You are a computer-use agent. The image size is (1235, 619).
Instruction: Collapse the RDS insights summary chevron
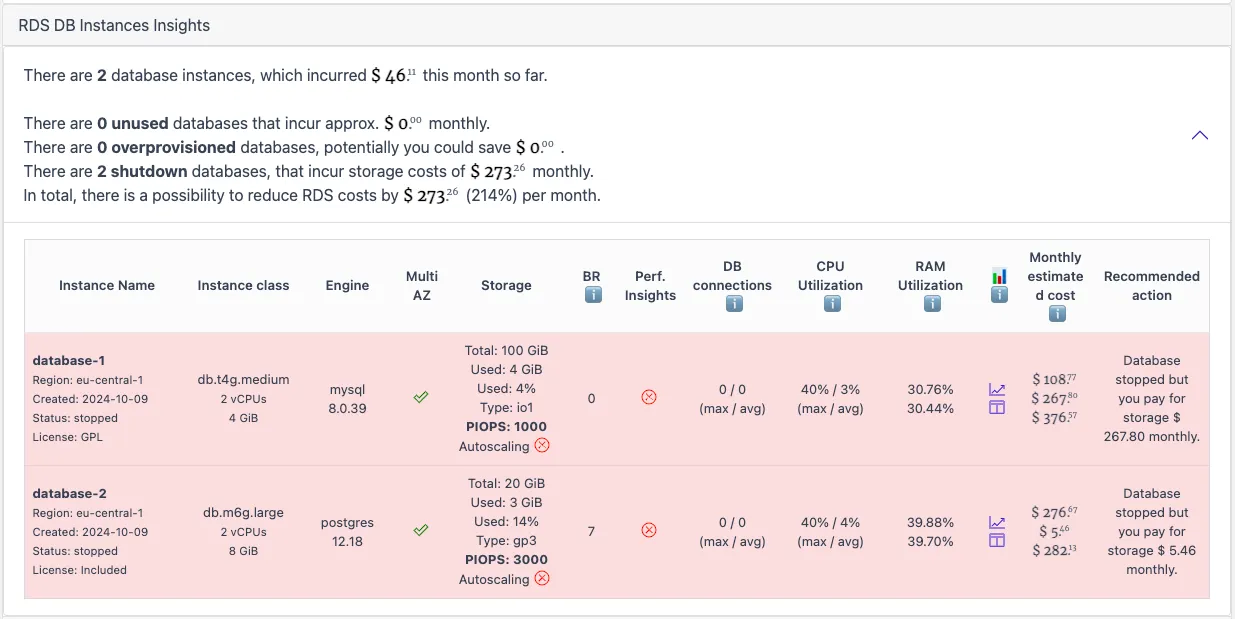point(1200,135)
